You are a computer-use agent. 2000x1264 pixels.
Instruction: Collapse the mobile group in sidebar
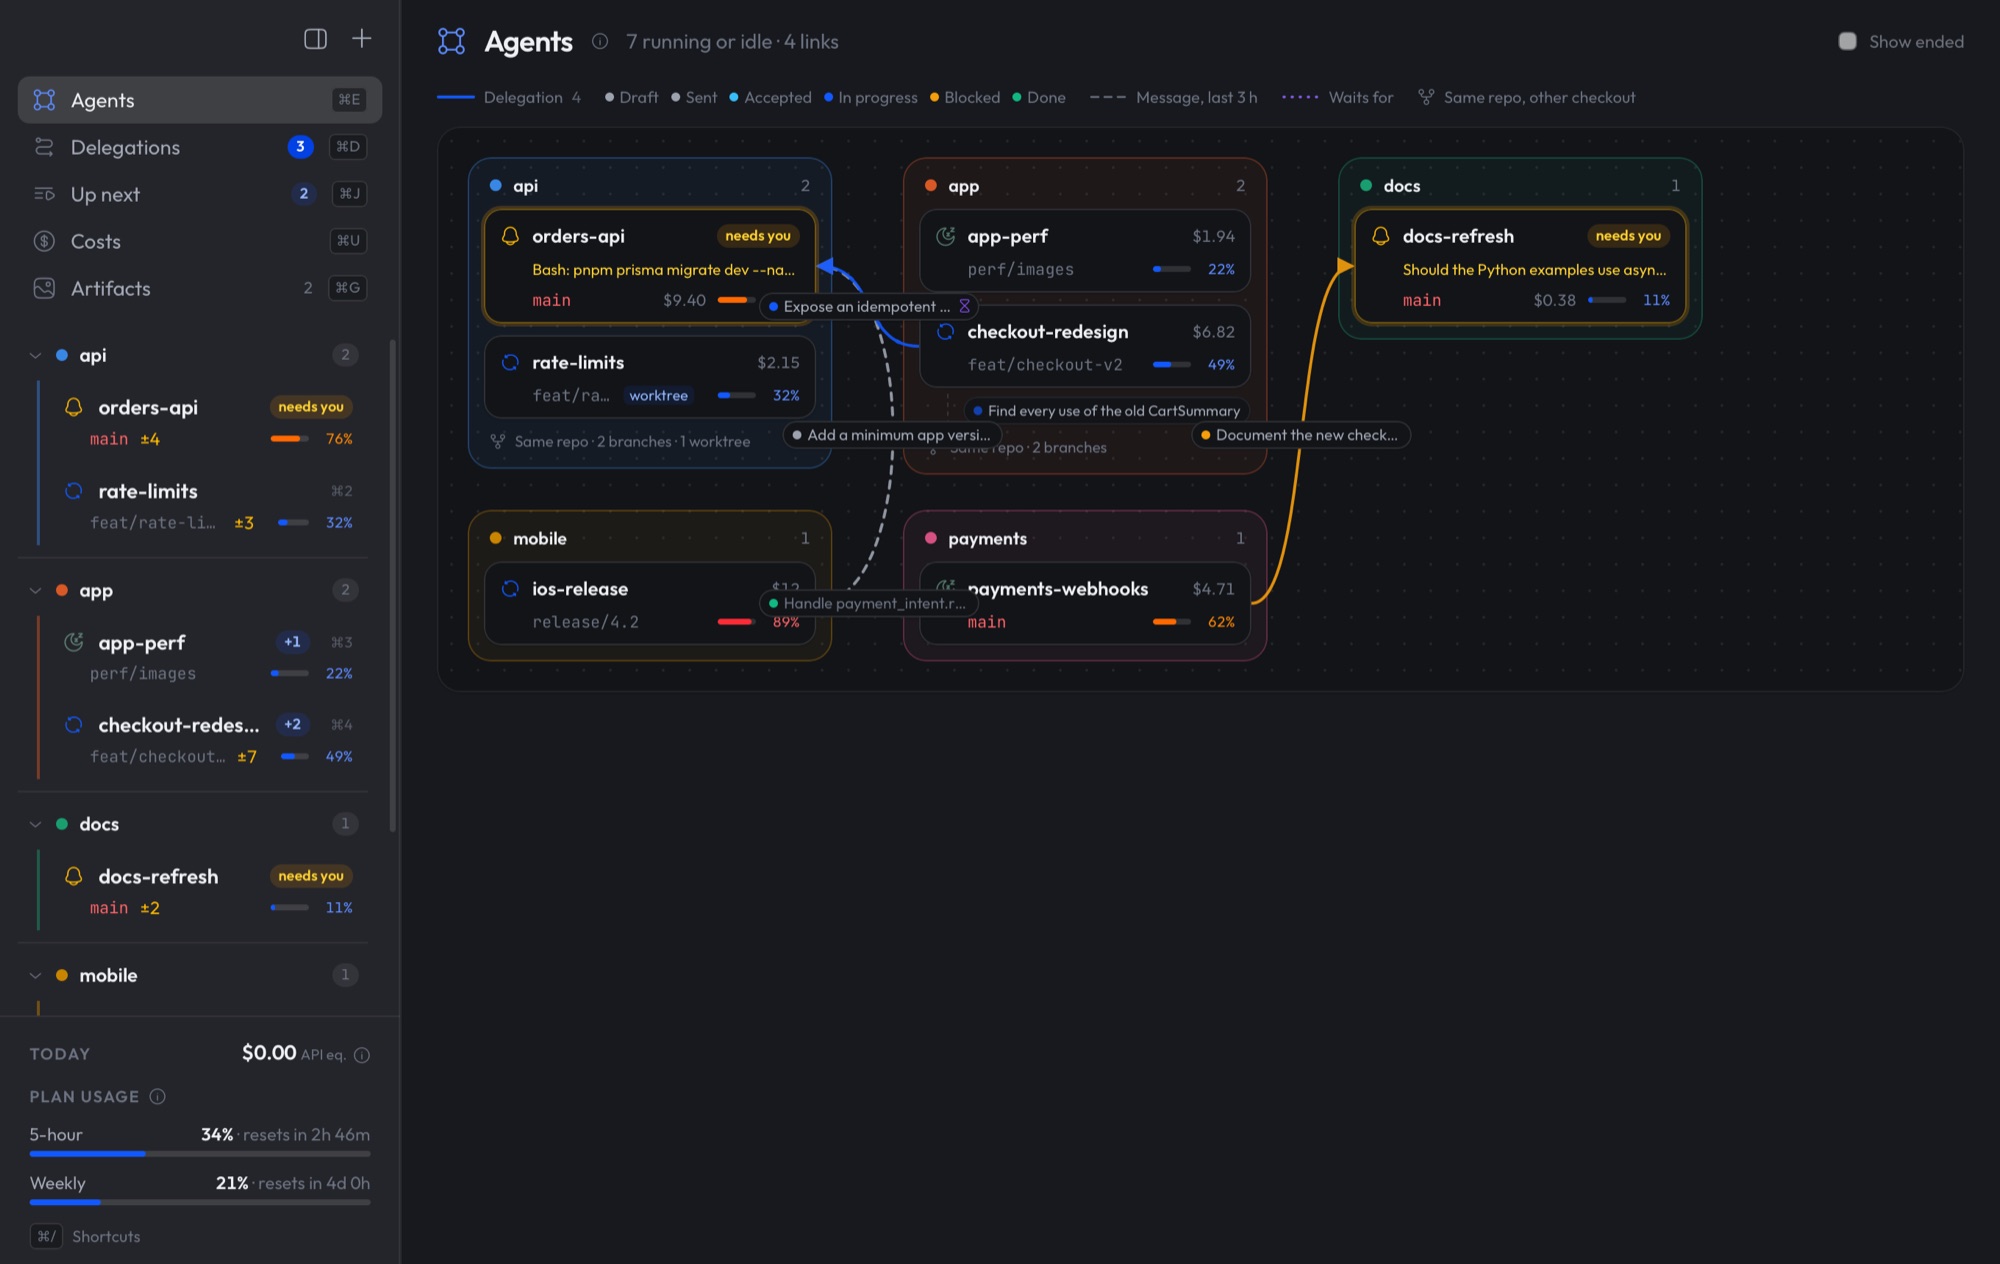(35, 975)
